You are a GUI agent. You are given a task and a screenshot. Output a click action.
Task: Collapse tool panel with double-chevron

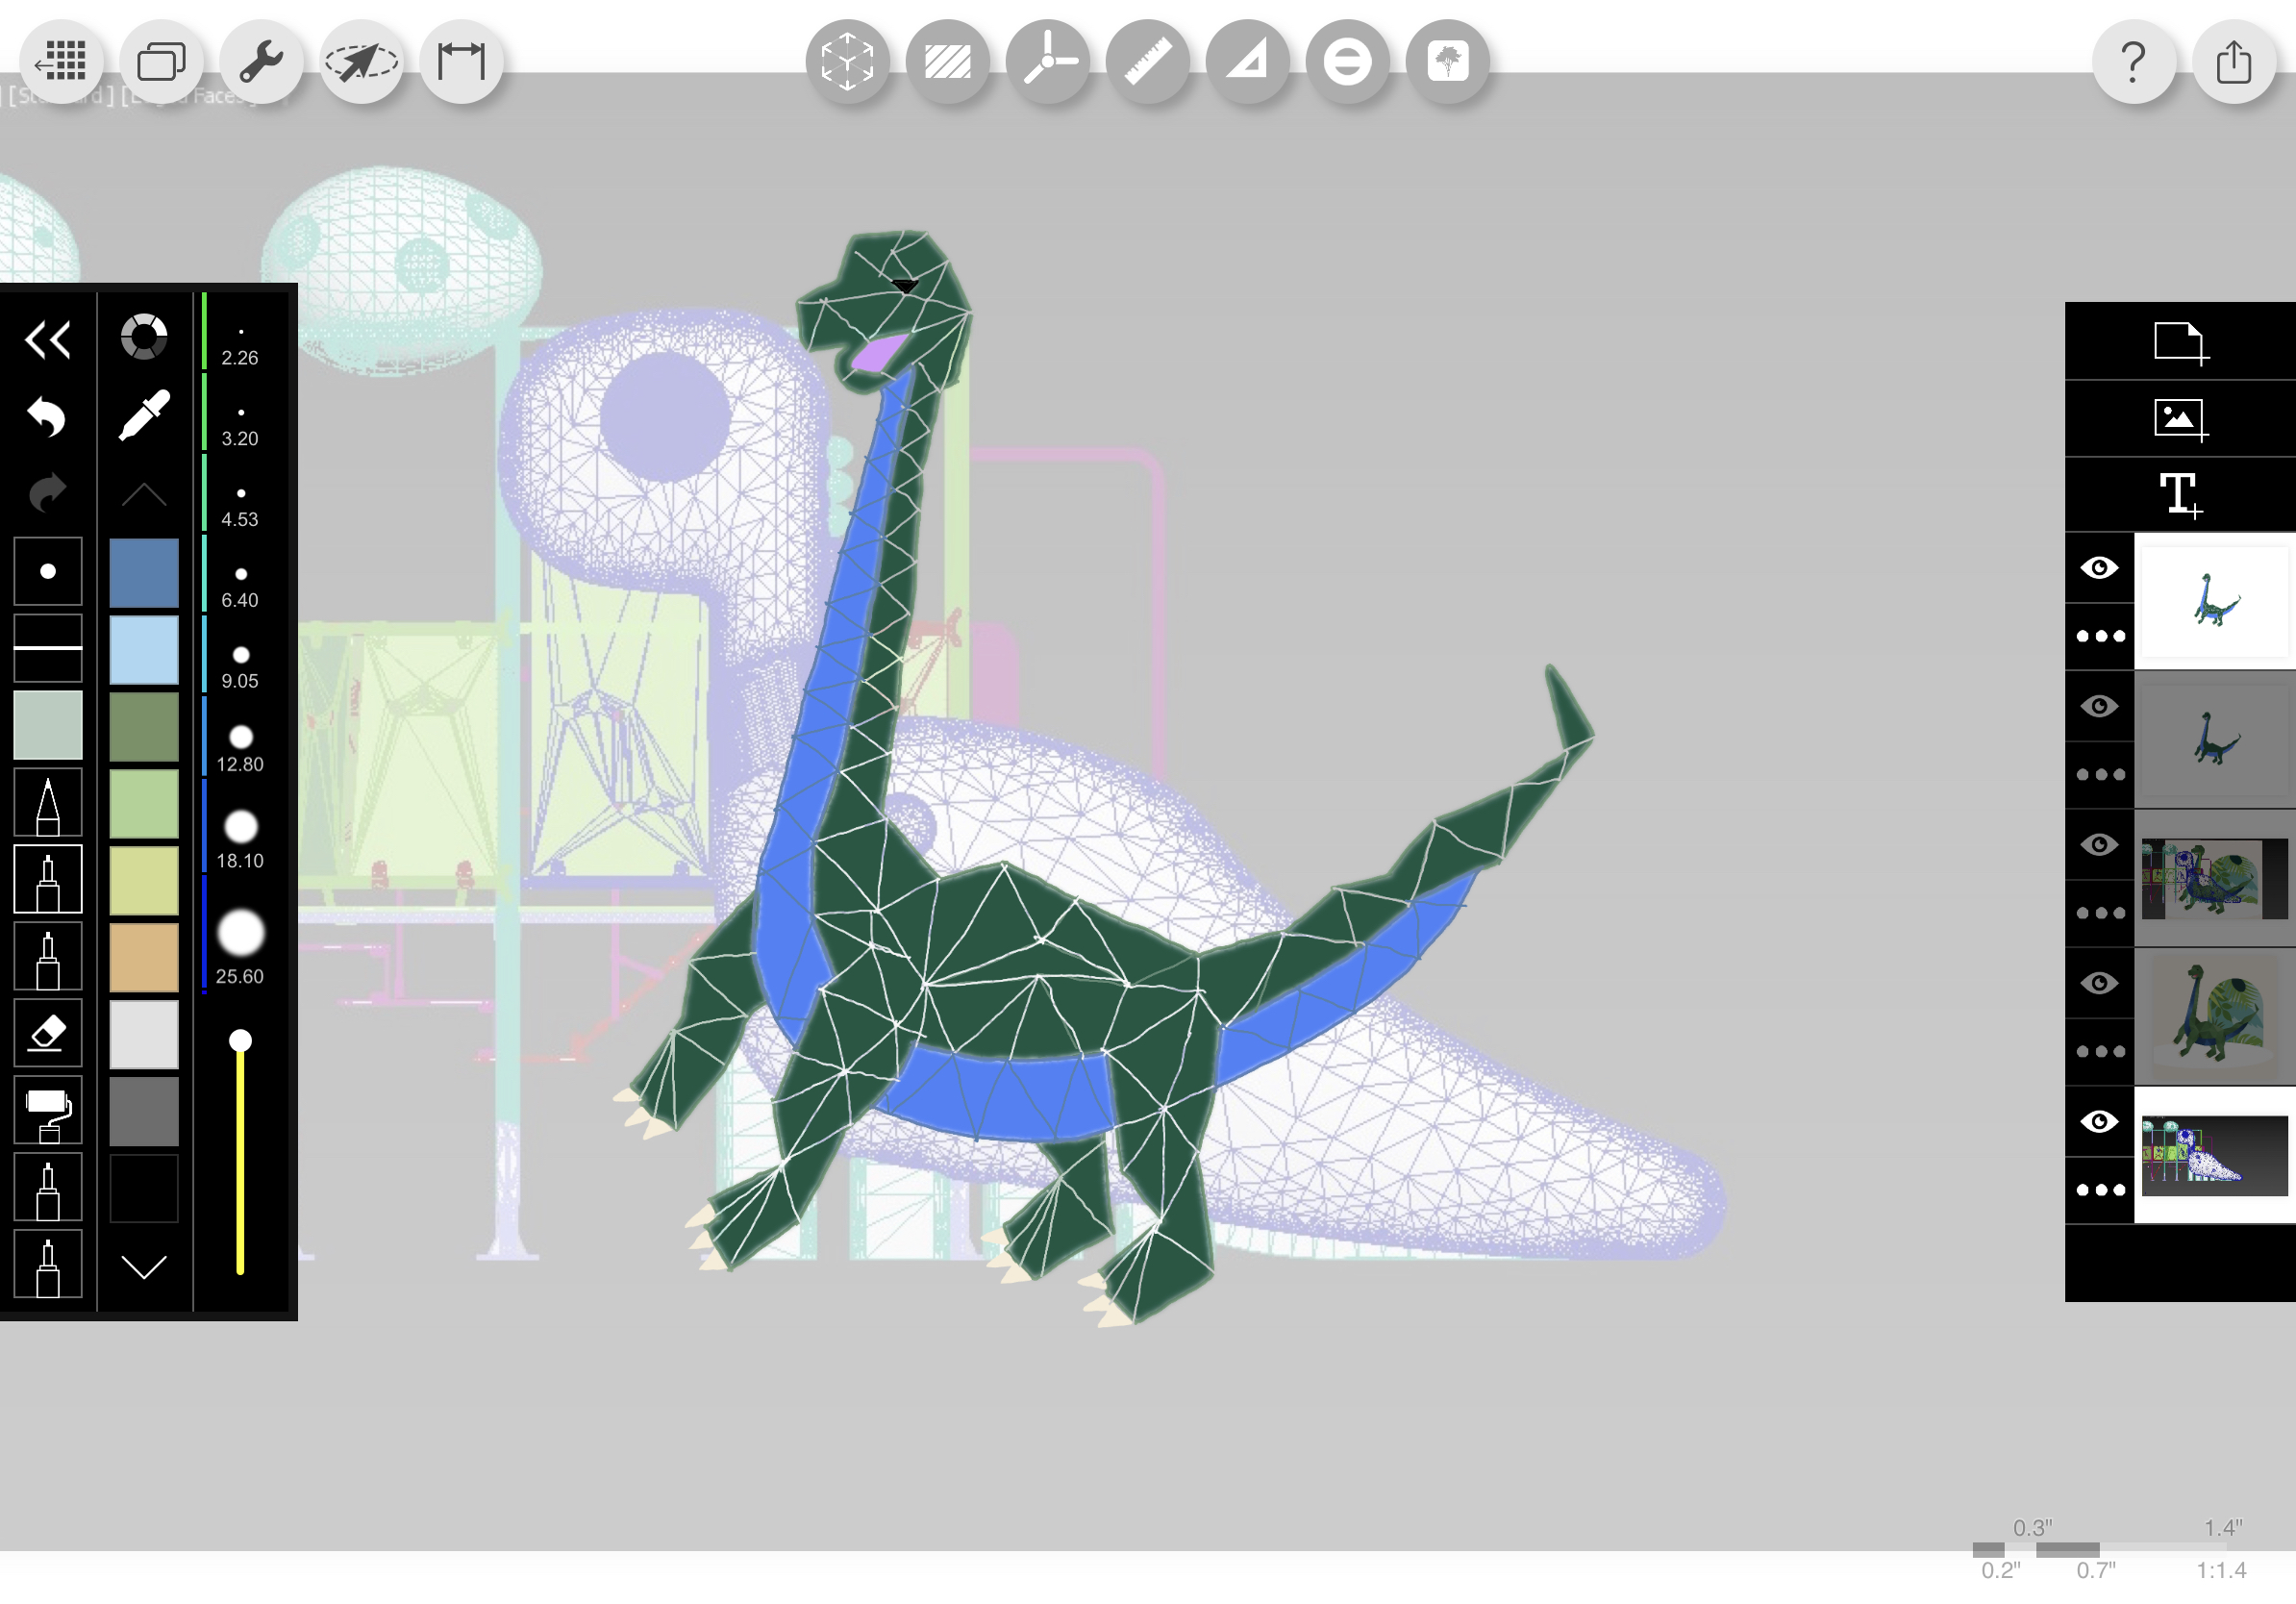click(x=47, y=340)
